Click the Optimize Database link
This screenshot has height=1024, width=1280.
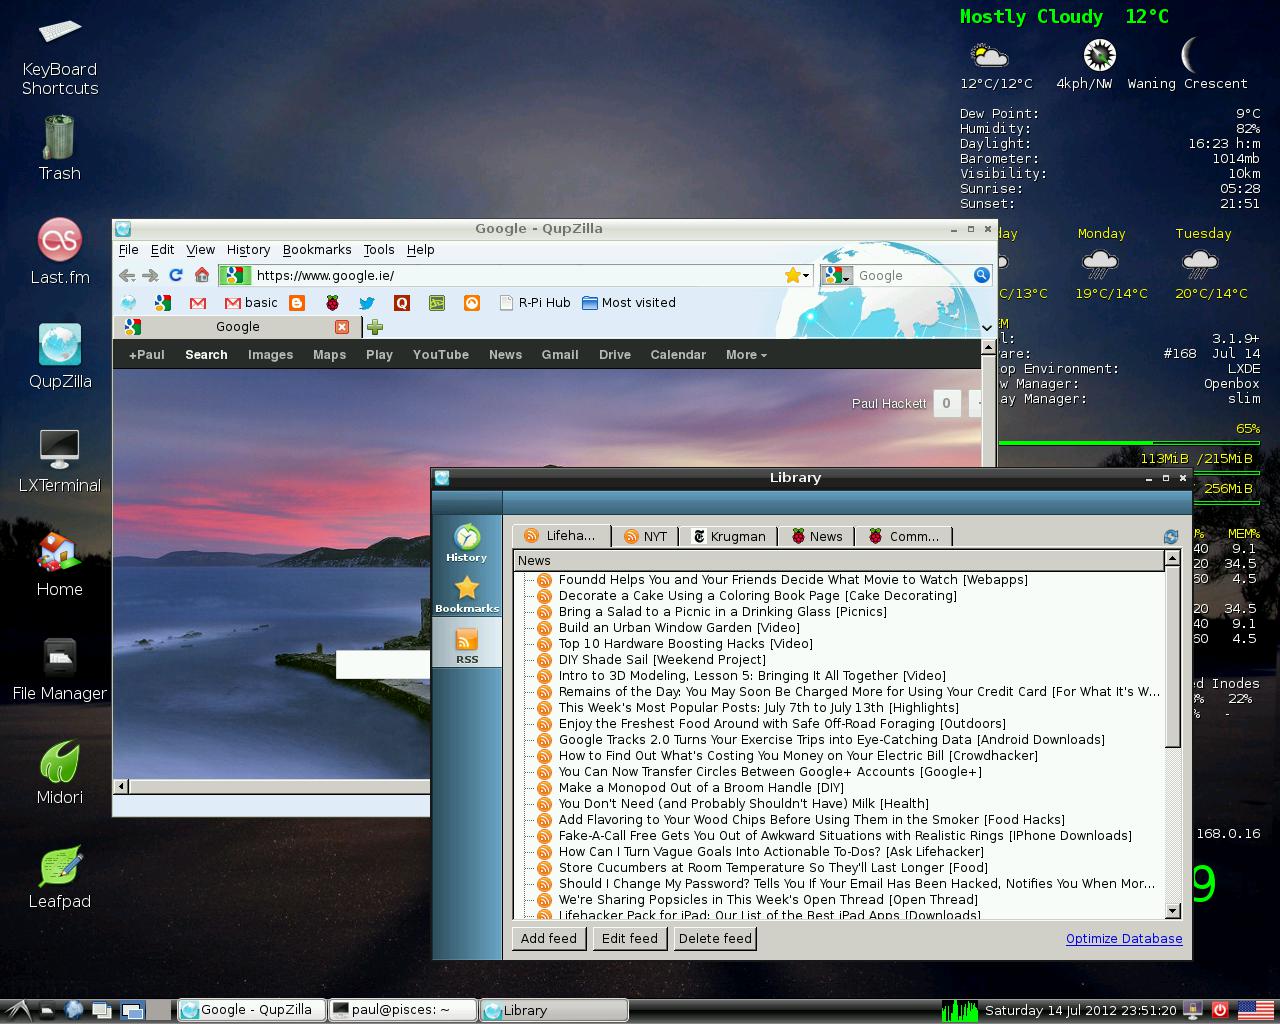point(1124,939)
